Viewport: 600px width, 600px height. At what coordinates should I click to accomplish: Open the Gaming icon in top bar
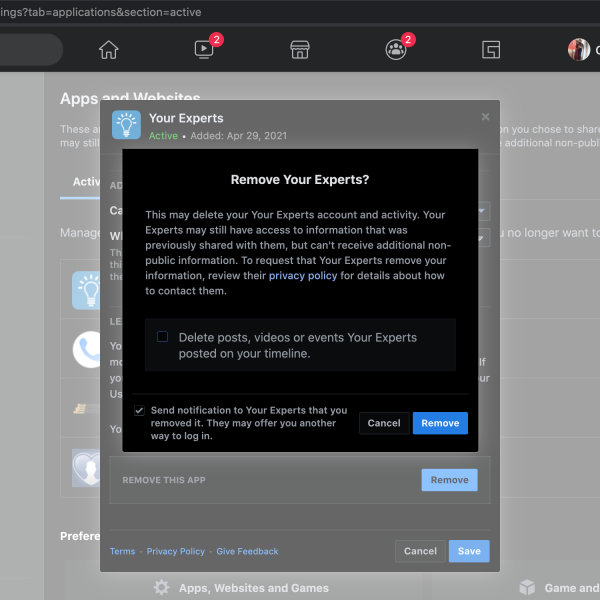(x=491, y=50)
